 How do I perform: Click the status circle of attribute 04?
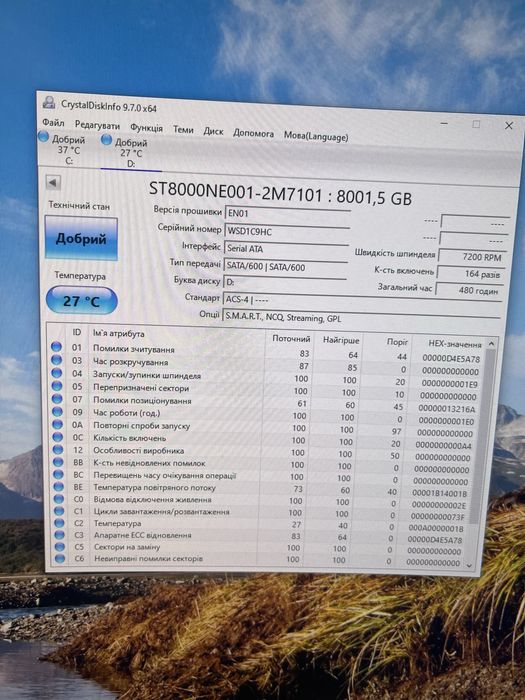click(x=57, y=372)
